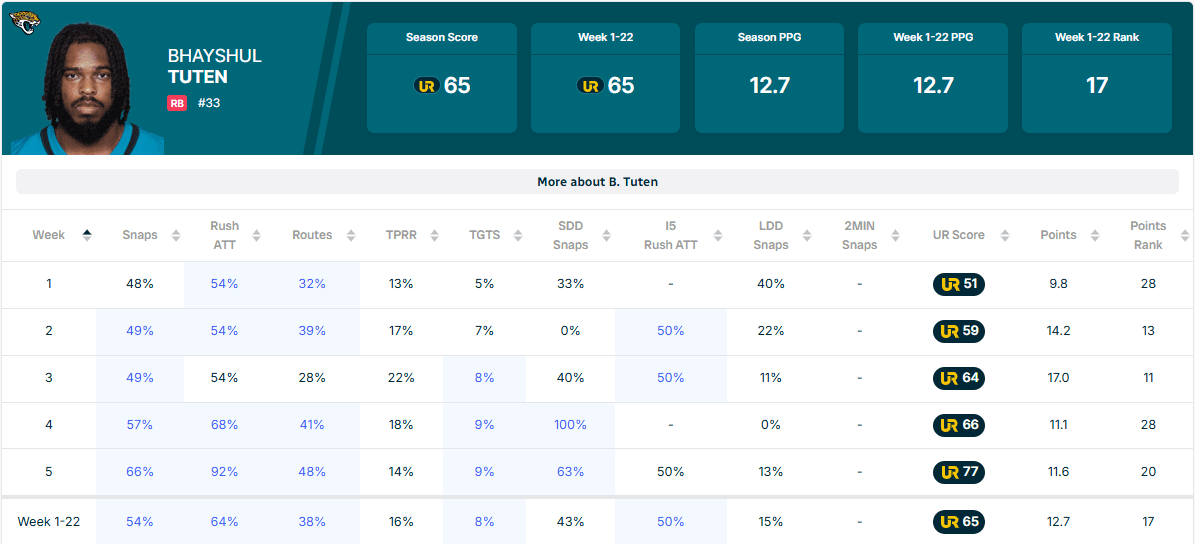Image resolution: width=1195 pixels, height=544 pixels.
Task: Click 40% LDD Snaps value in Week 1
Action: [x=771, y=284]
